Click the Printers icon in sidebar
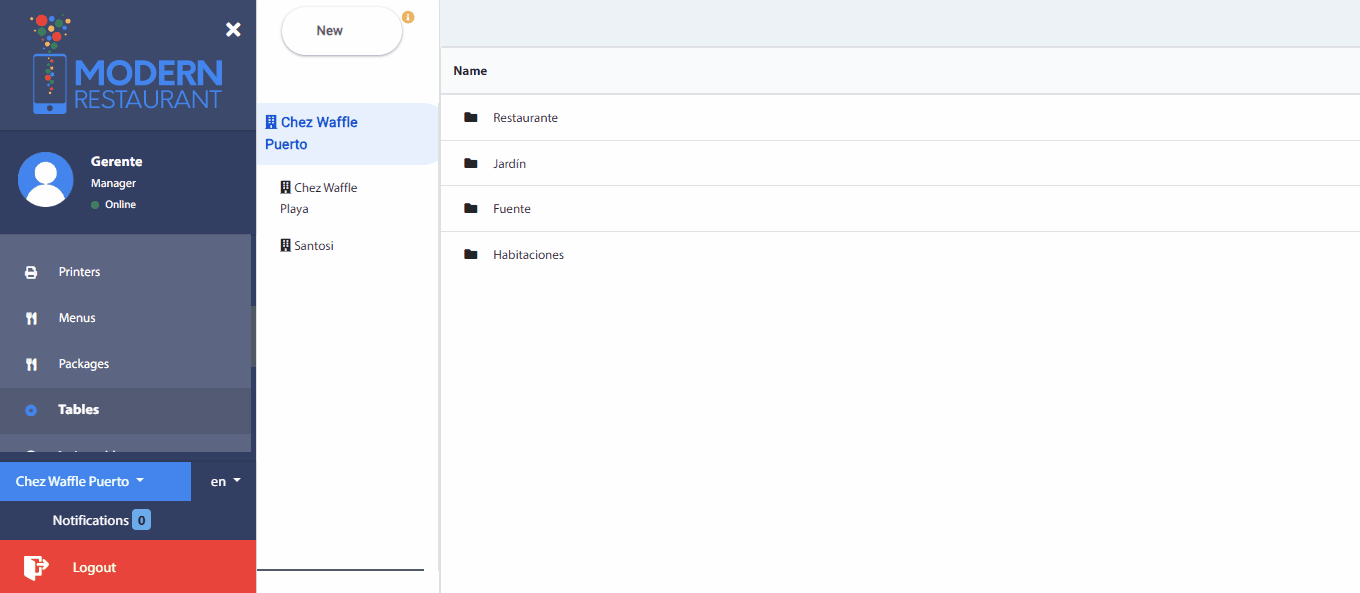Screen dimensions: 1360x593 31,272
